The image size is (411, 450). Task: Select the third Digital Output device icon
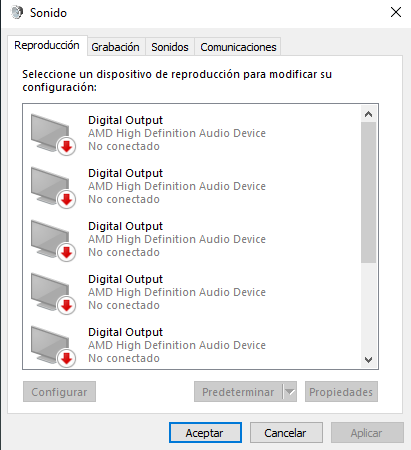pyautogui.click(x=53, y=240)
